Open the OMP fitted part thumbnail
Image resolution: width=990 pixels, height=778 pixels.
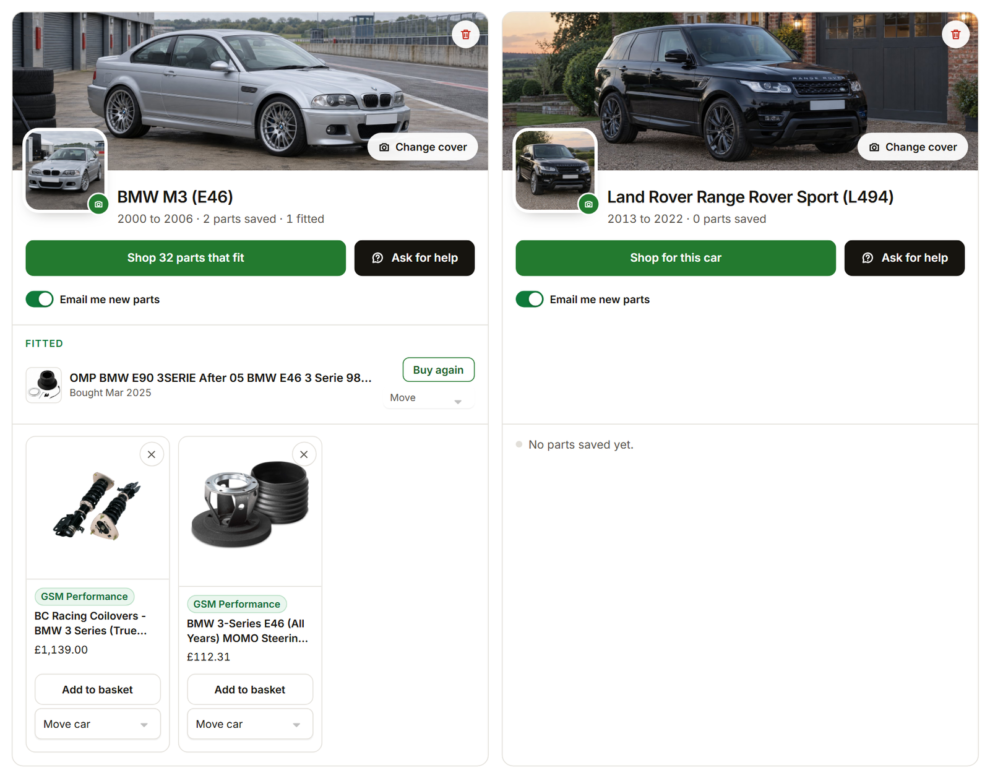coord(44,385)
